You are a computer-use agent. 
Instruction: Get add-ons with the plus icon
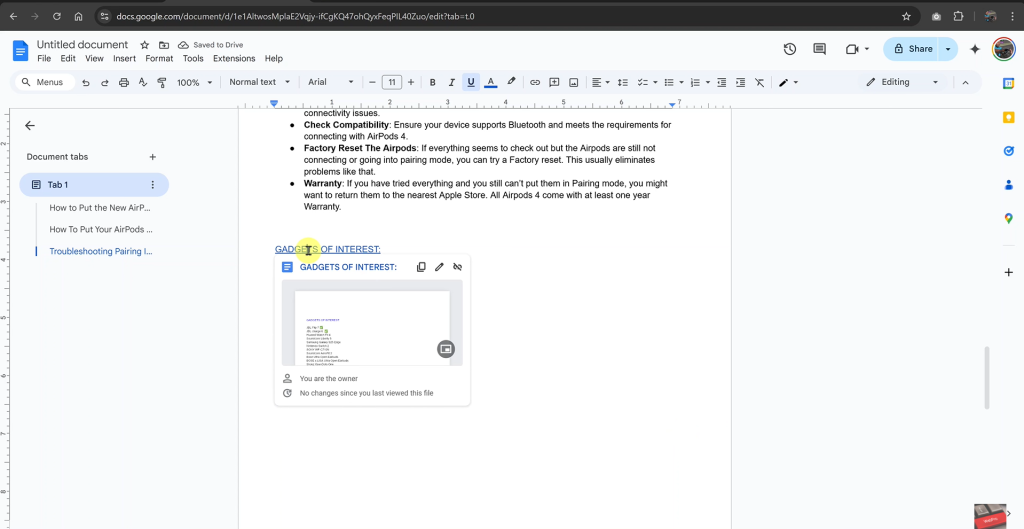(1008, 272)
